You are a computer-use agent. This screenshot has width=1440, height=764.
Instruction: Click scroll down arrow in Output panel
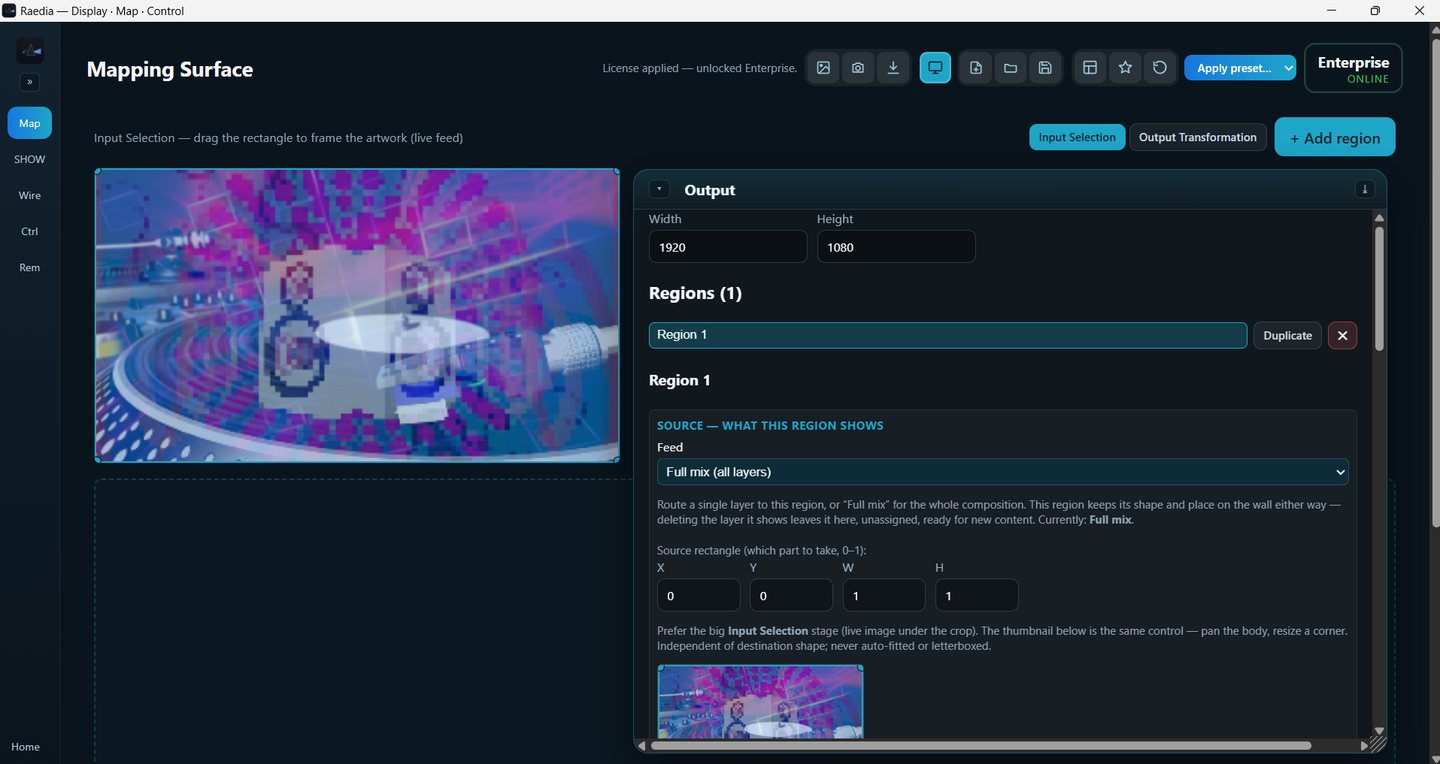pos(1379,731)
